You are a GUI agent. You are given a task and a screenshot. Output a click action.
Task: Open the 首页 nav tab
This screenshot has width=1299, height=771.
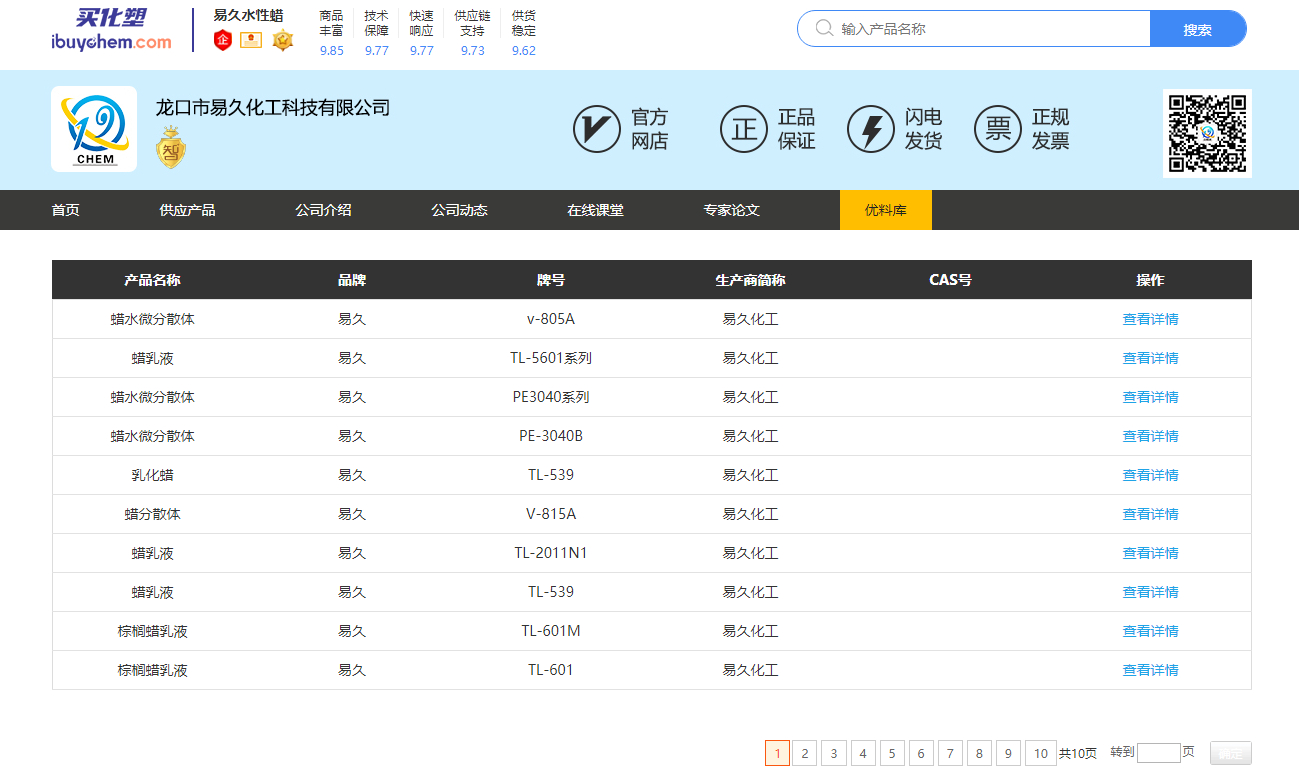[x=66, y=210]
